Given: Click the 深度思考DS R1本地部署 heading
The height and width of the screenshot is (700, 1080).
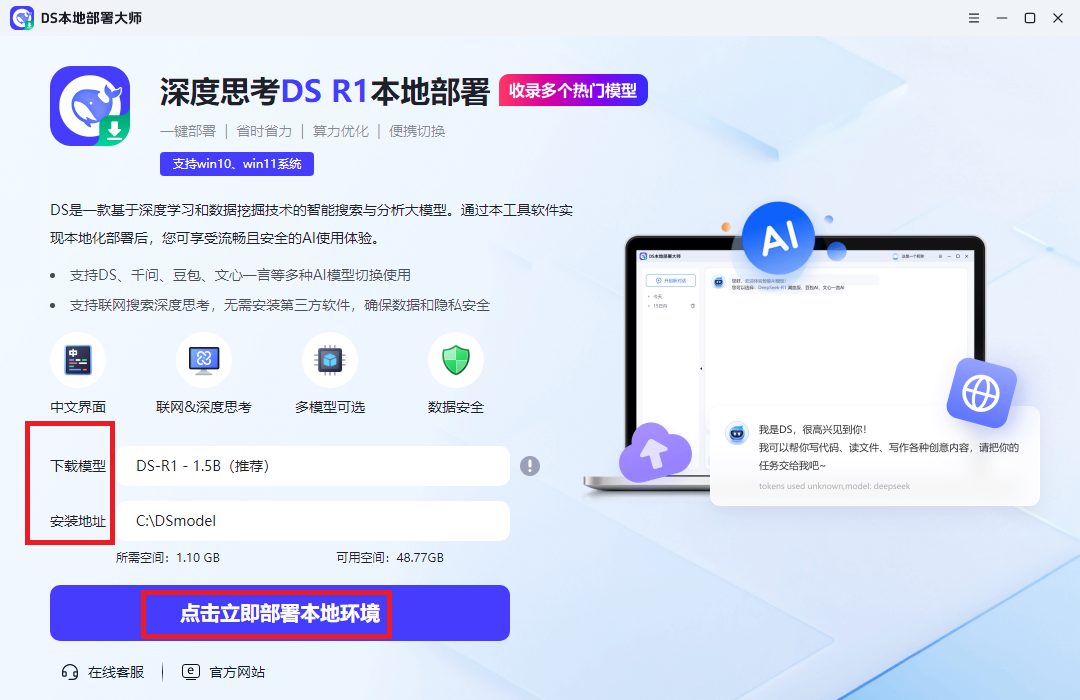Looking at the screenshot, I should click(324, 92).
